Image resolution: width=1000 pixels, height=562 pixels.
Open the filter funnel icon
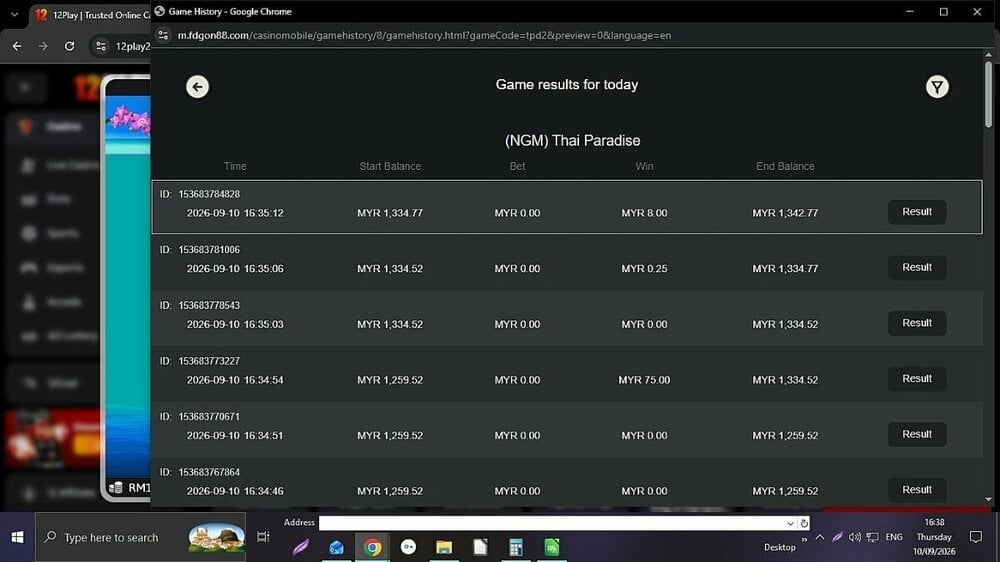click(x=937, y=87)
